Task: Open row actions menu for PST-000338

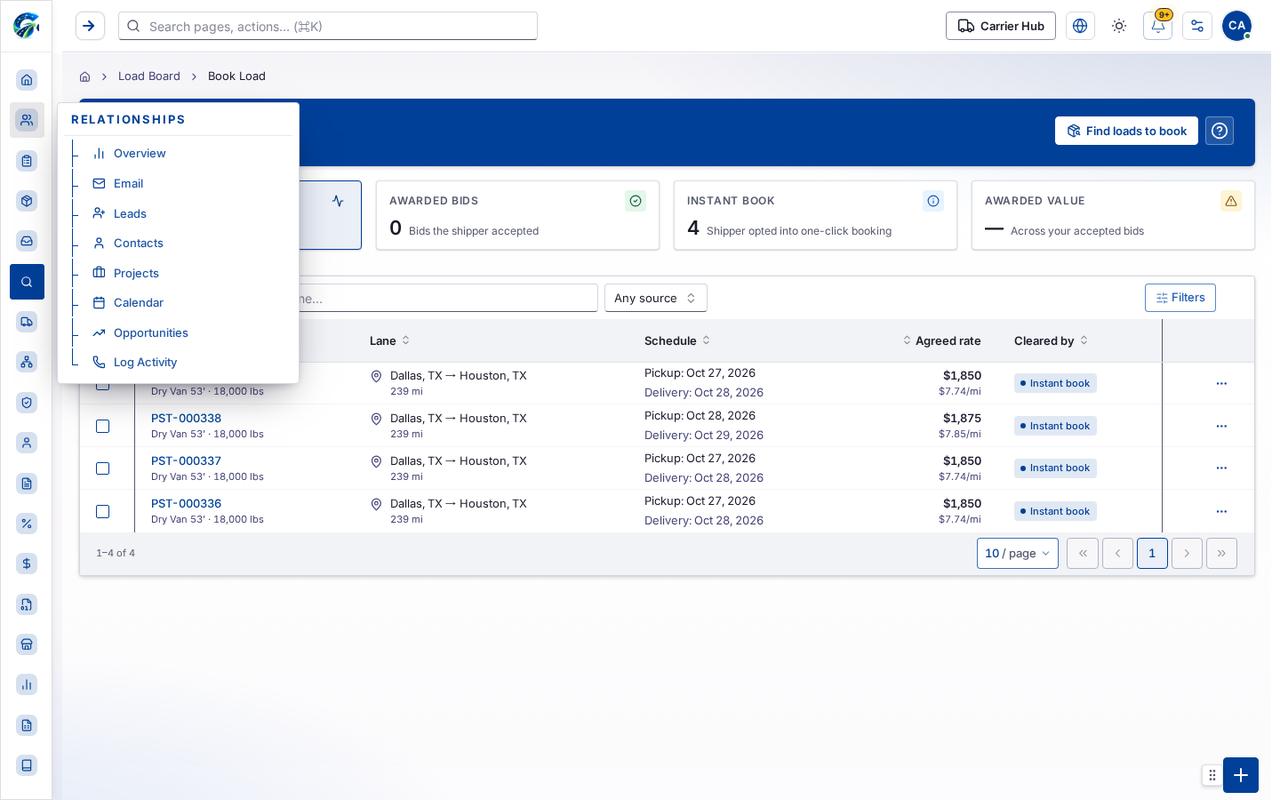Action: click(1221, 426)
